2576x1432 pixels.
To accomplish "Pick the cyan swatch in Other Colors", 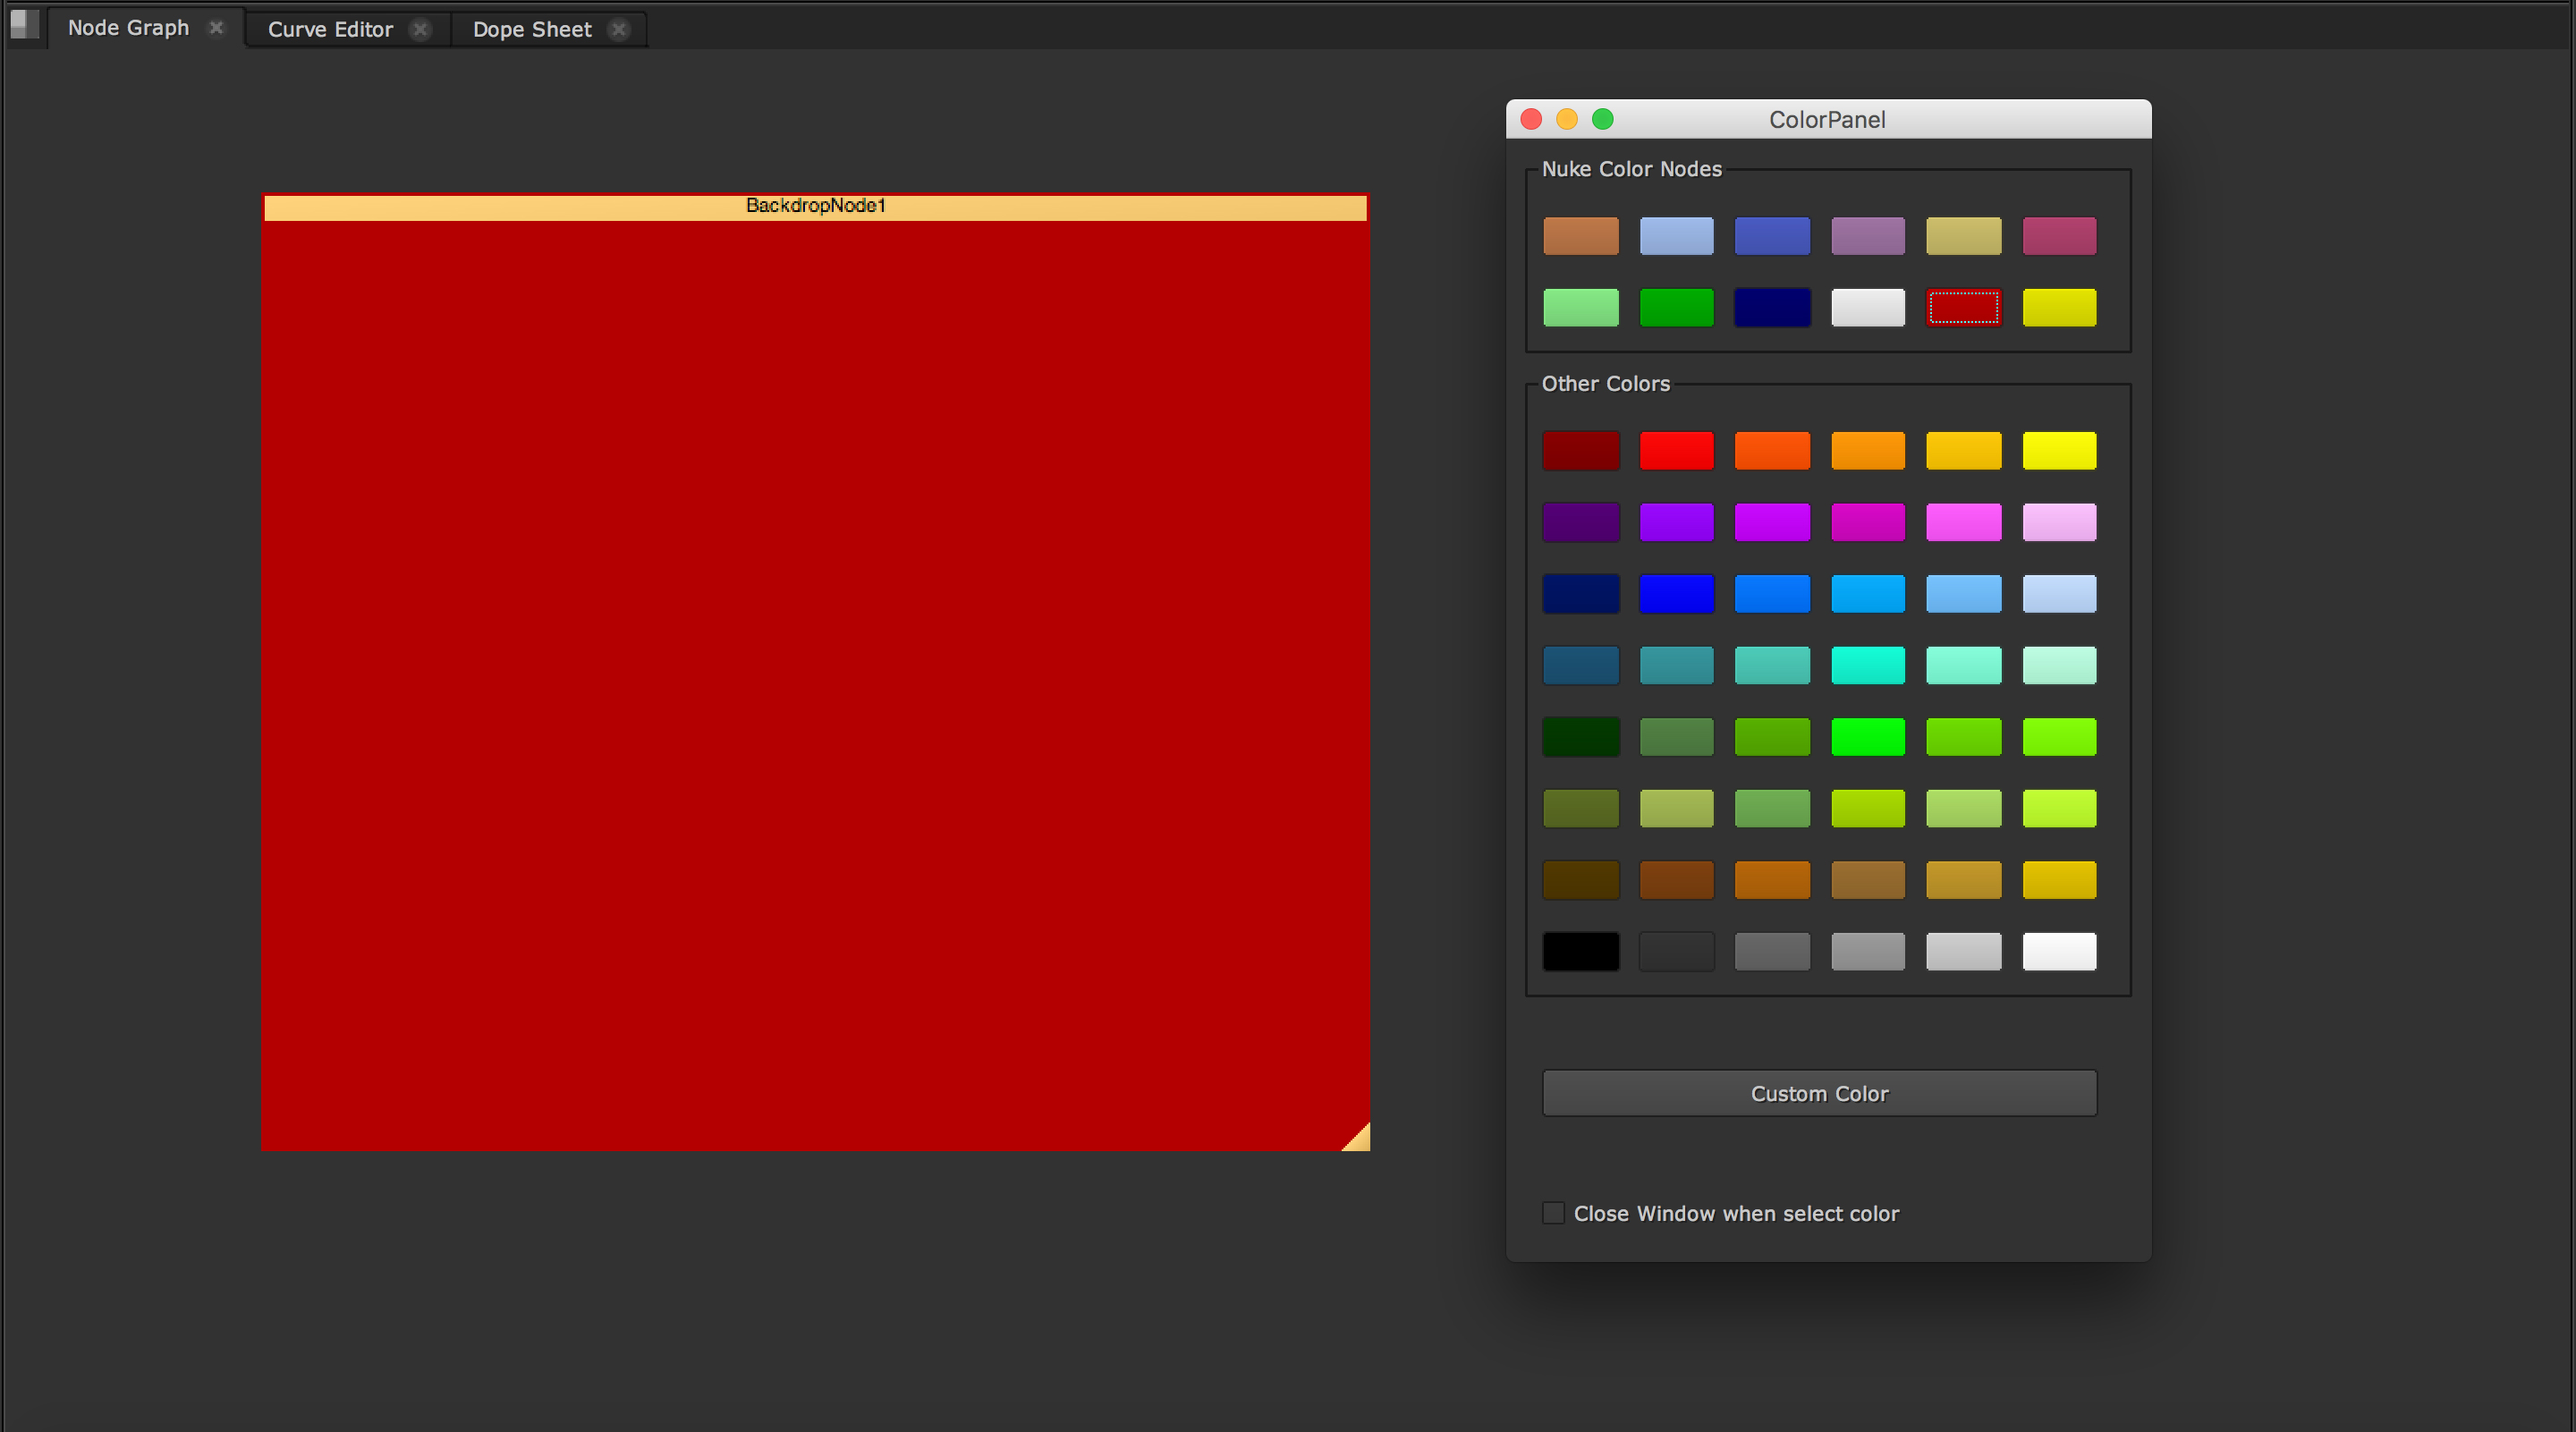I will point(1867,666).
